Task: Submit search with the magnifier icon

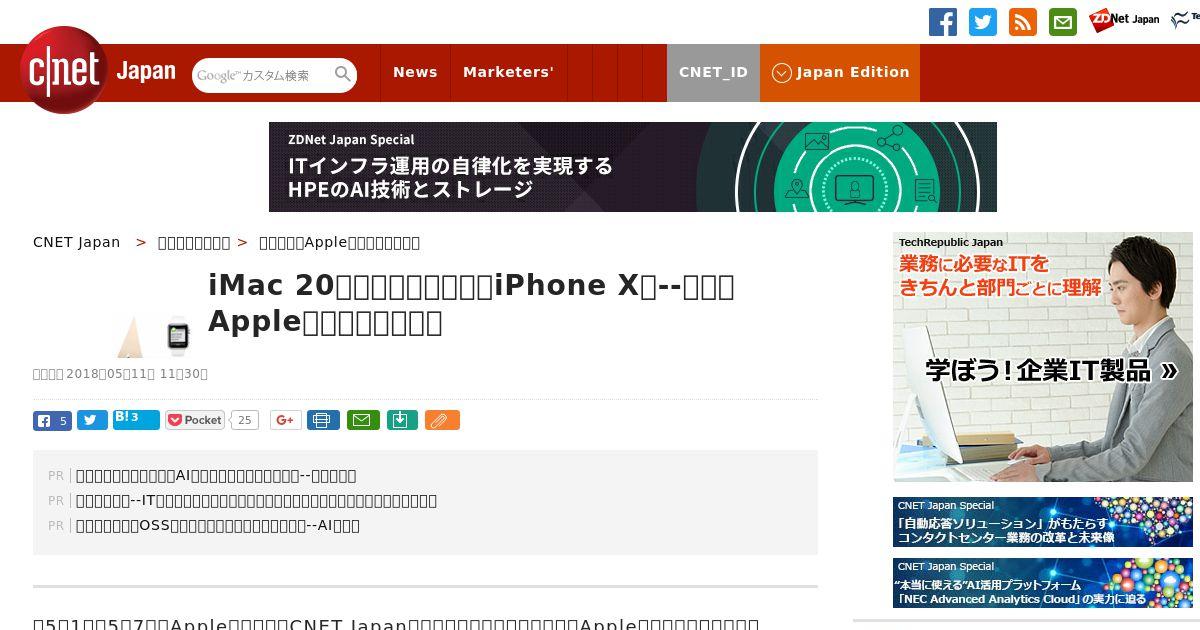Action: tap(343, 75)
